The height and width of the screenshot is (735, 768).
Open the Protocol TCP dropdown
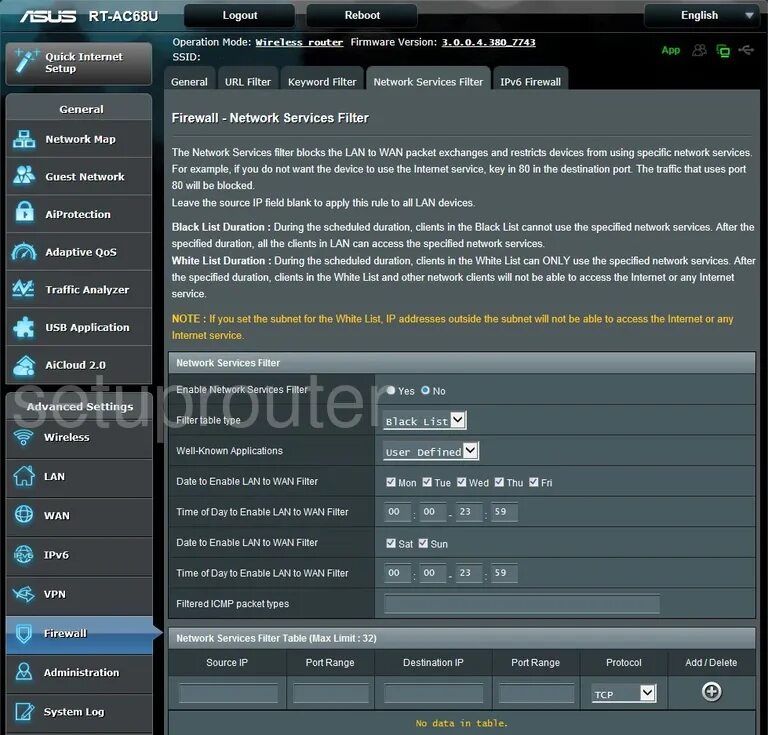623,693
